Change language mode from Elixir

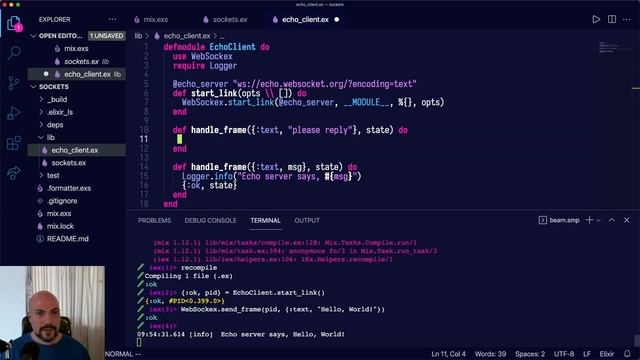[x=607, y=354]
